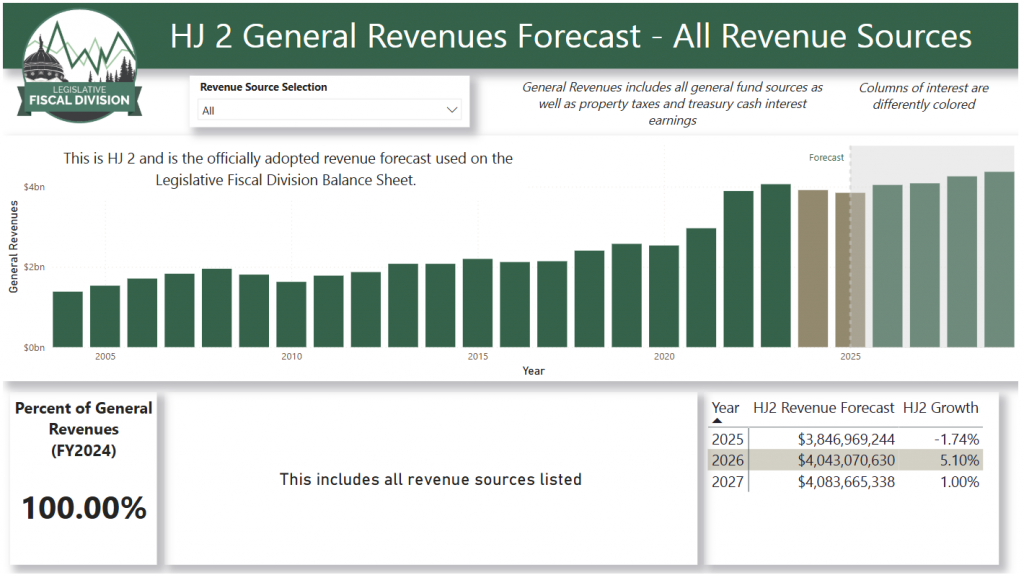Click the 5.10% growth value
This screenshot has height=575, width=1024.
960,460
